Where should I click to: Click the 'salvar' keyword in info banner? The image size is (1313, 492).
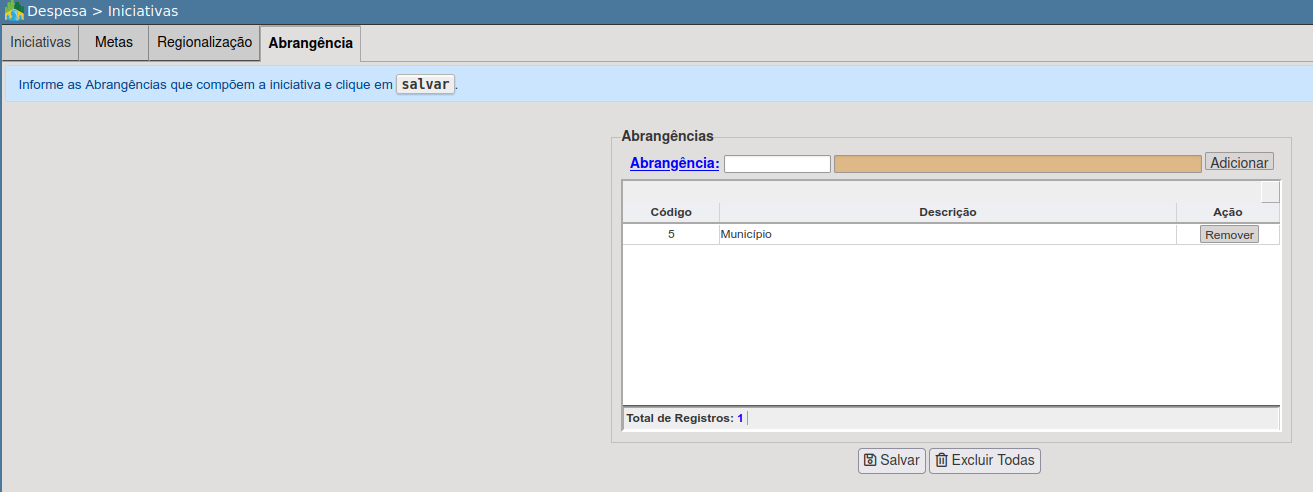[x=425, y=84]
